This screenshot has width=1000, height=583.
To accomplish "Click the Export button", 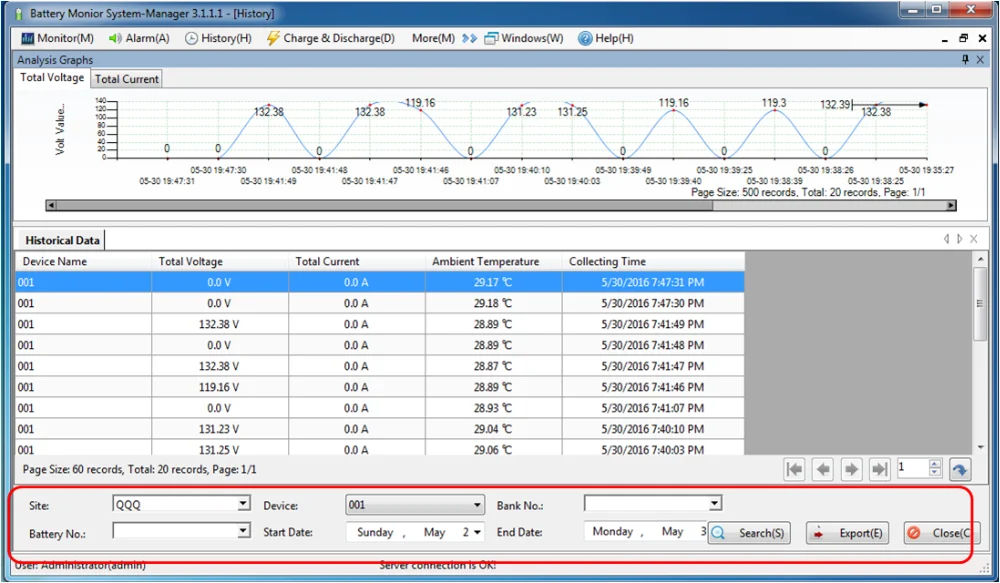I will tap(847, 533).
